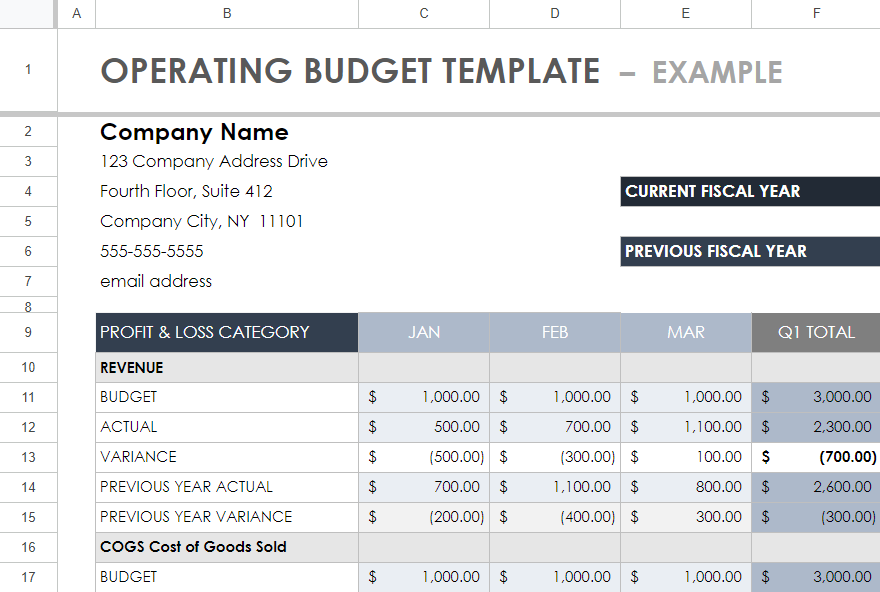This screenshot has height=592, width=880.
Task: Select February variance (300.00) cell
Action: (x=555, y=457)
